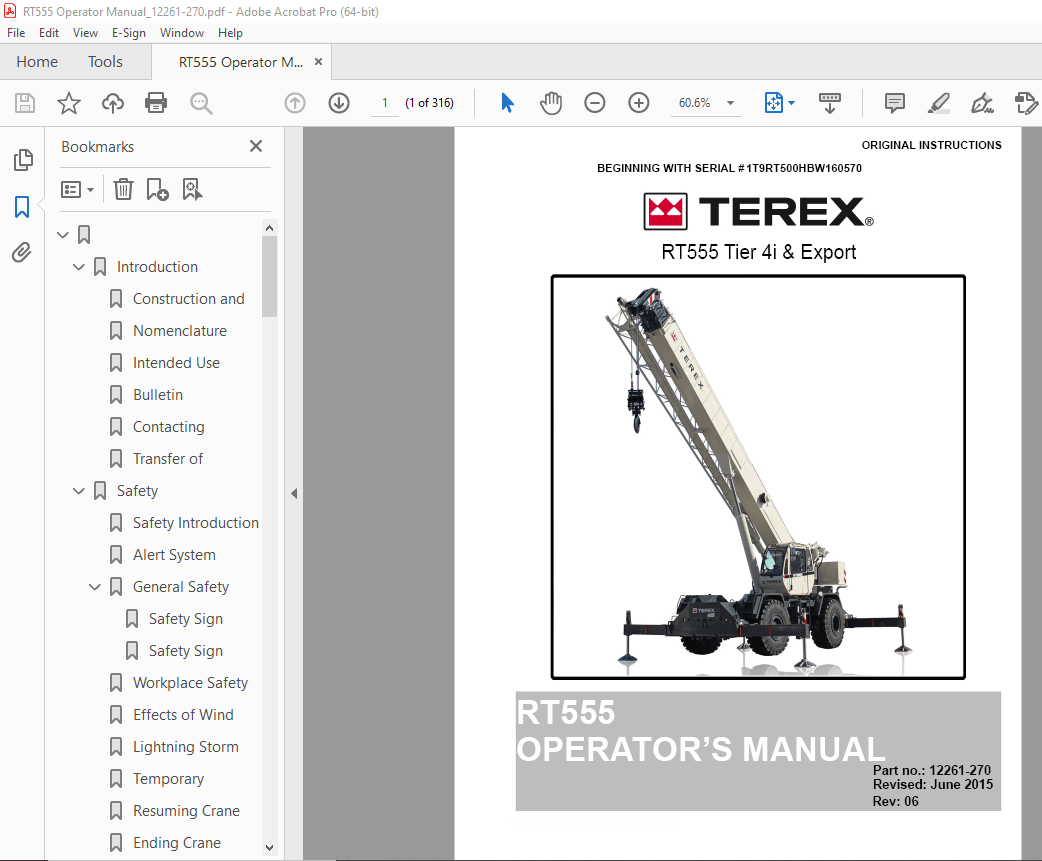The width and height of the screenshot is (1042, 861).
Task: Select the Hand tool
Action: (x=551, y=103)
